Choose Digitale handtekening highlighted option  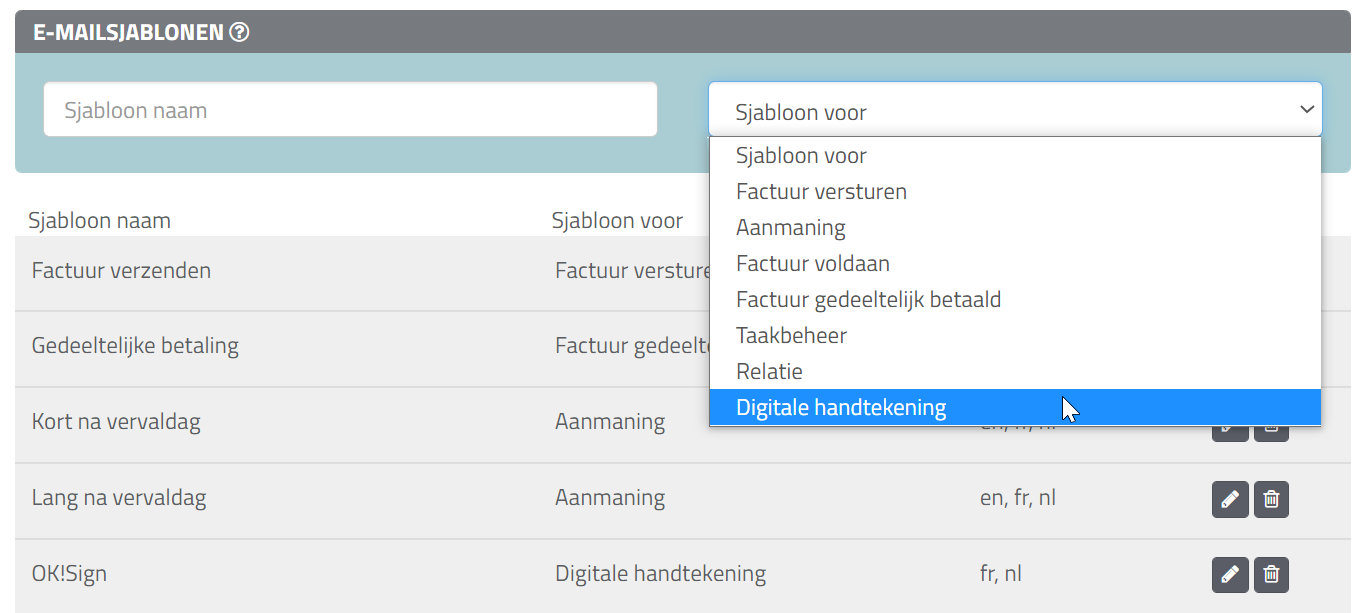point(840,407)
